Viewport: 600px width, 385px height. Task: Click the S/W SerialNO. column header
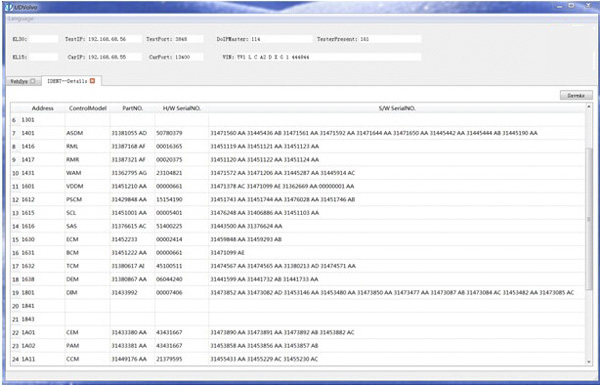pyautogui.click(x=397, y=108)
